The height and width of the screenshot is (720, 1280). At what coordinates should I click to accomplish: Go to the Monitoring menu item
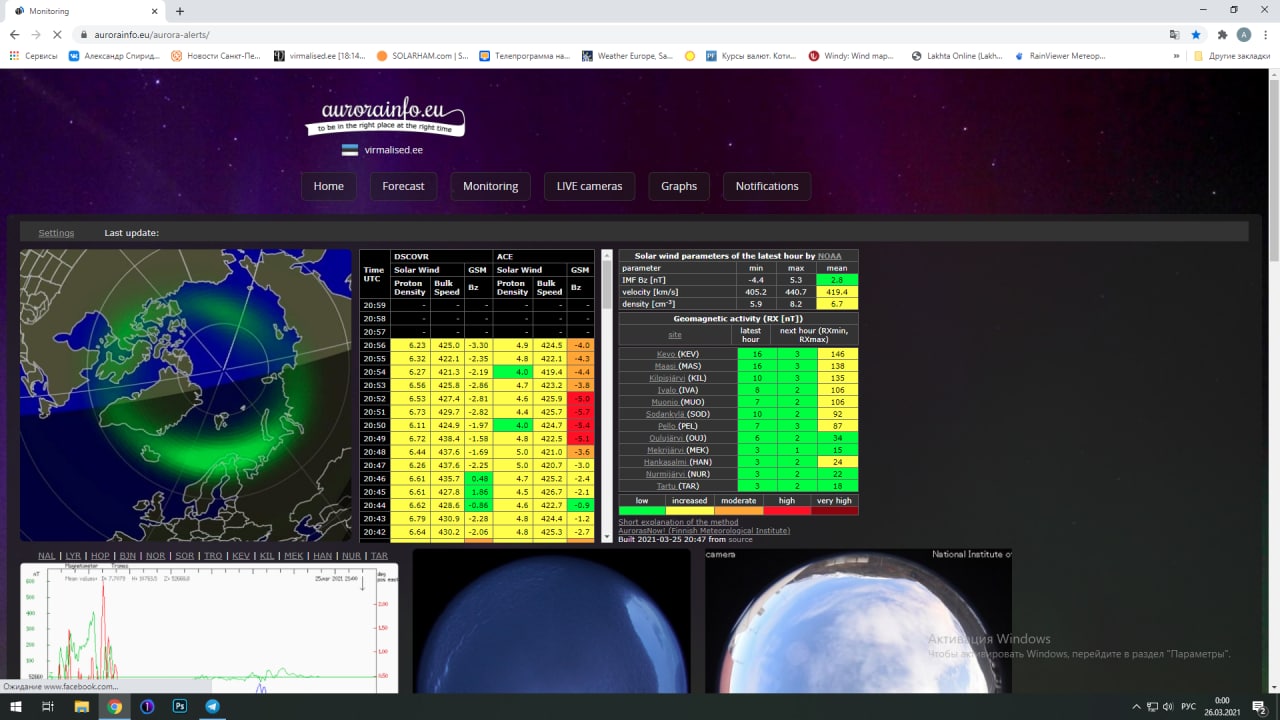pos(490,186)
